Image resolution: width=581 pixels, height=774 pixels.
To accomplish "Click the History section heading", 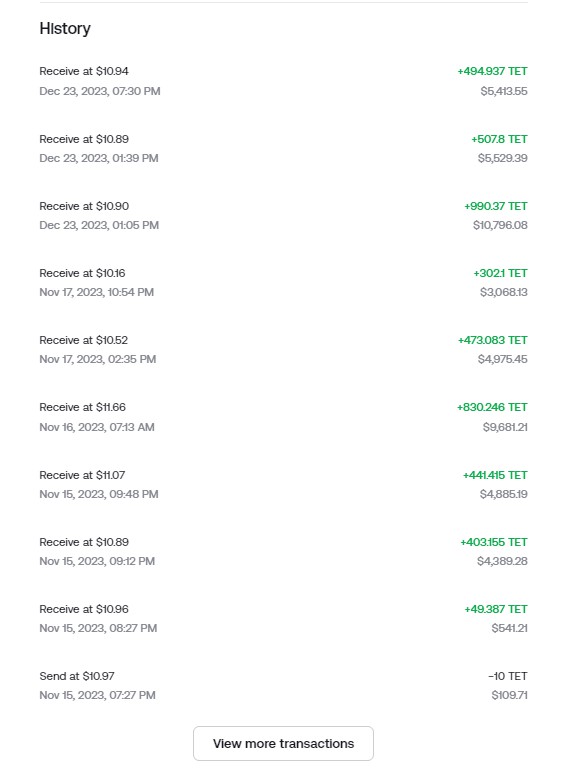I will tap(65, 29).
